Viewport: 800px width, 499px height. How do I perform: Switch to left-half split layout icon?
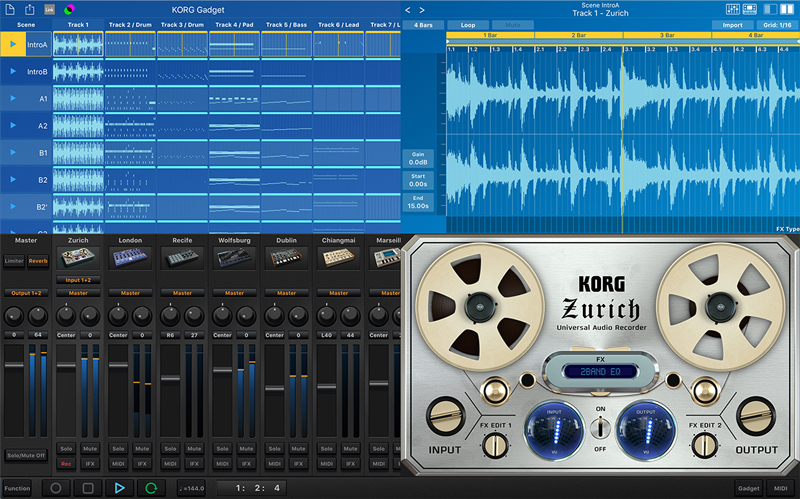click(770, 9)
